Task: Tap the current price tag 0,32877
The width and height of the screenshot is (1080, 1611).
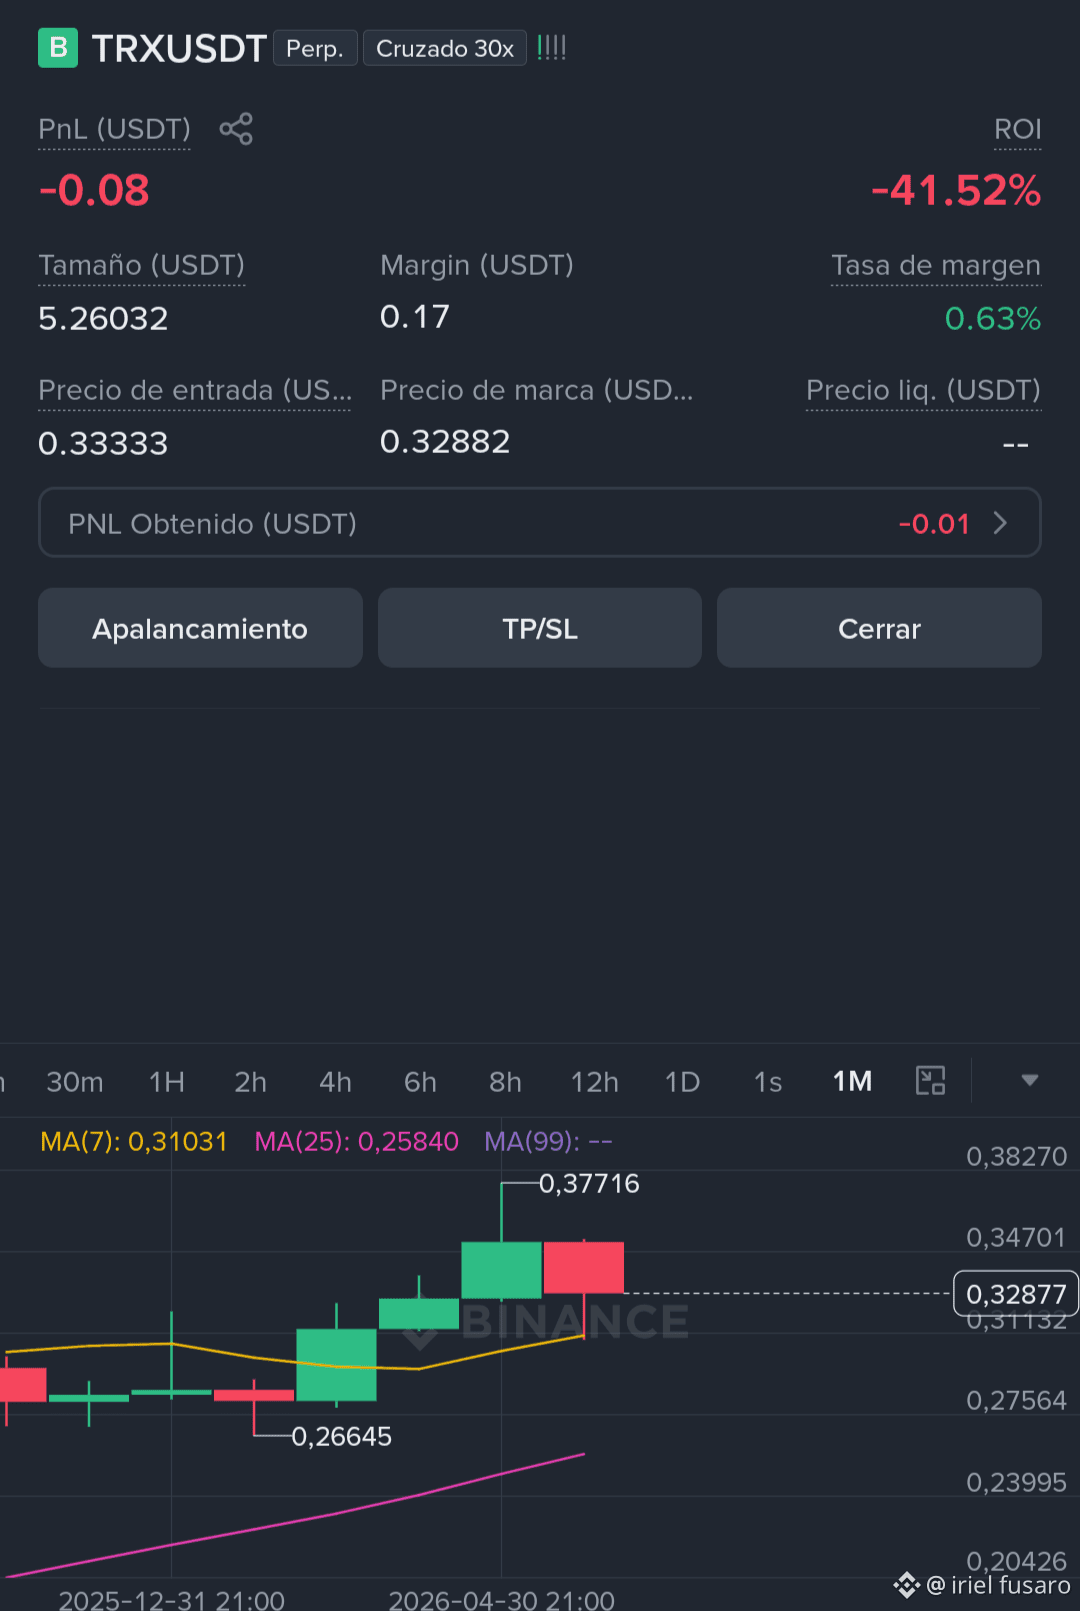Action: [1016, 1294]
